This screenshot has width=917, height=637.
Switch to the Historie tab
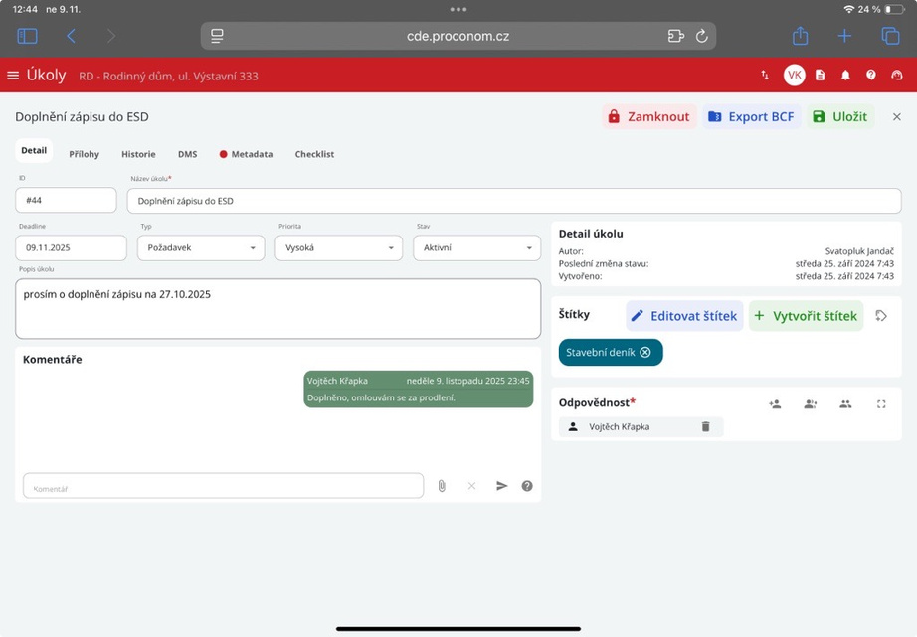pos(138,155)
